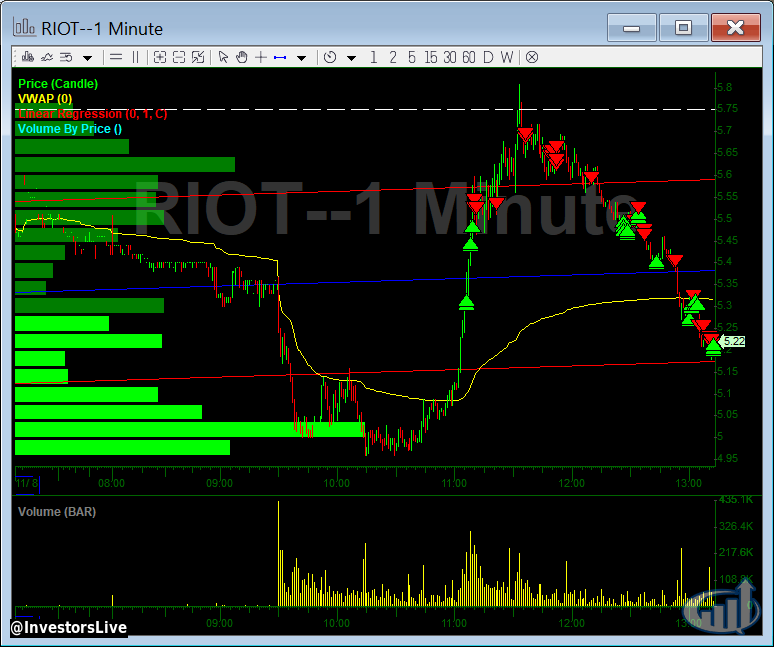
Task: Click the clock time-frame icon
Action: (330, 58)
